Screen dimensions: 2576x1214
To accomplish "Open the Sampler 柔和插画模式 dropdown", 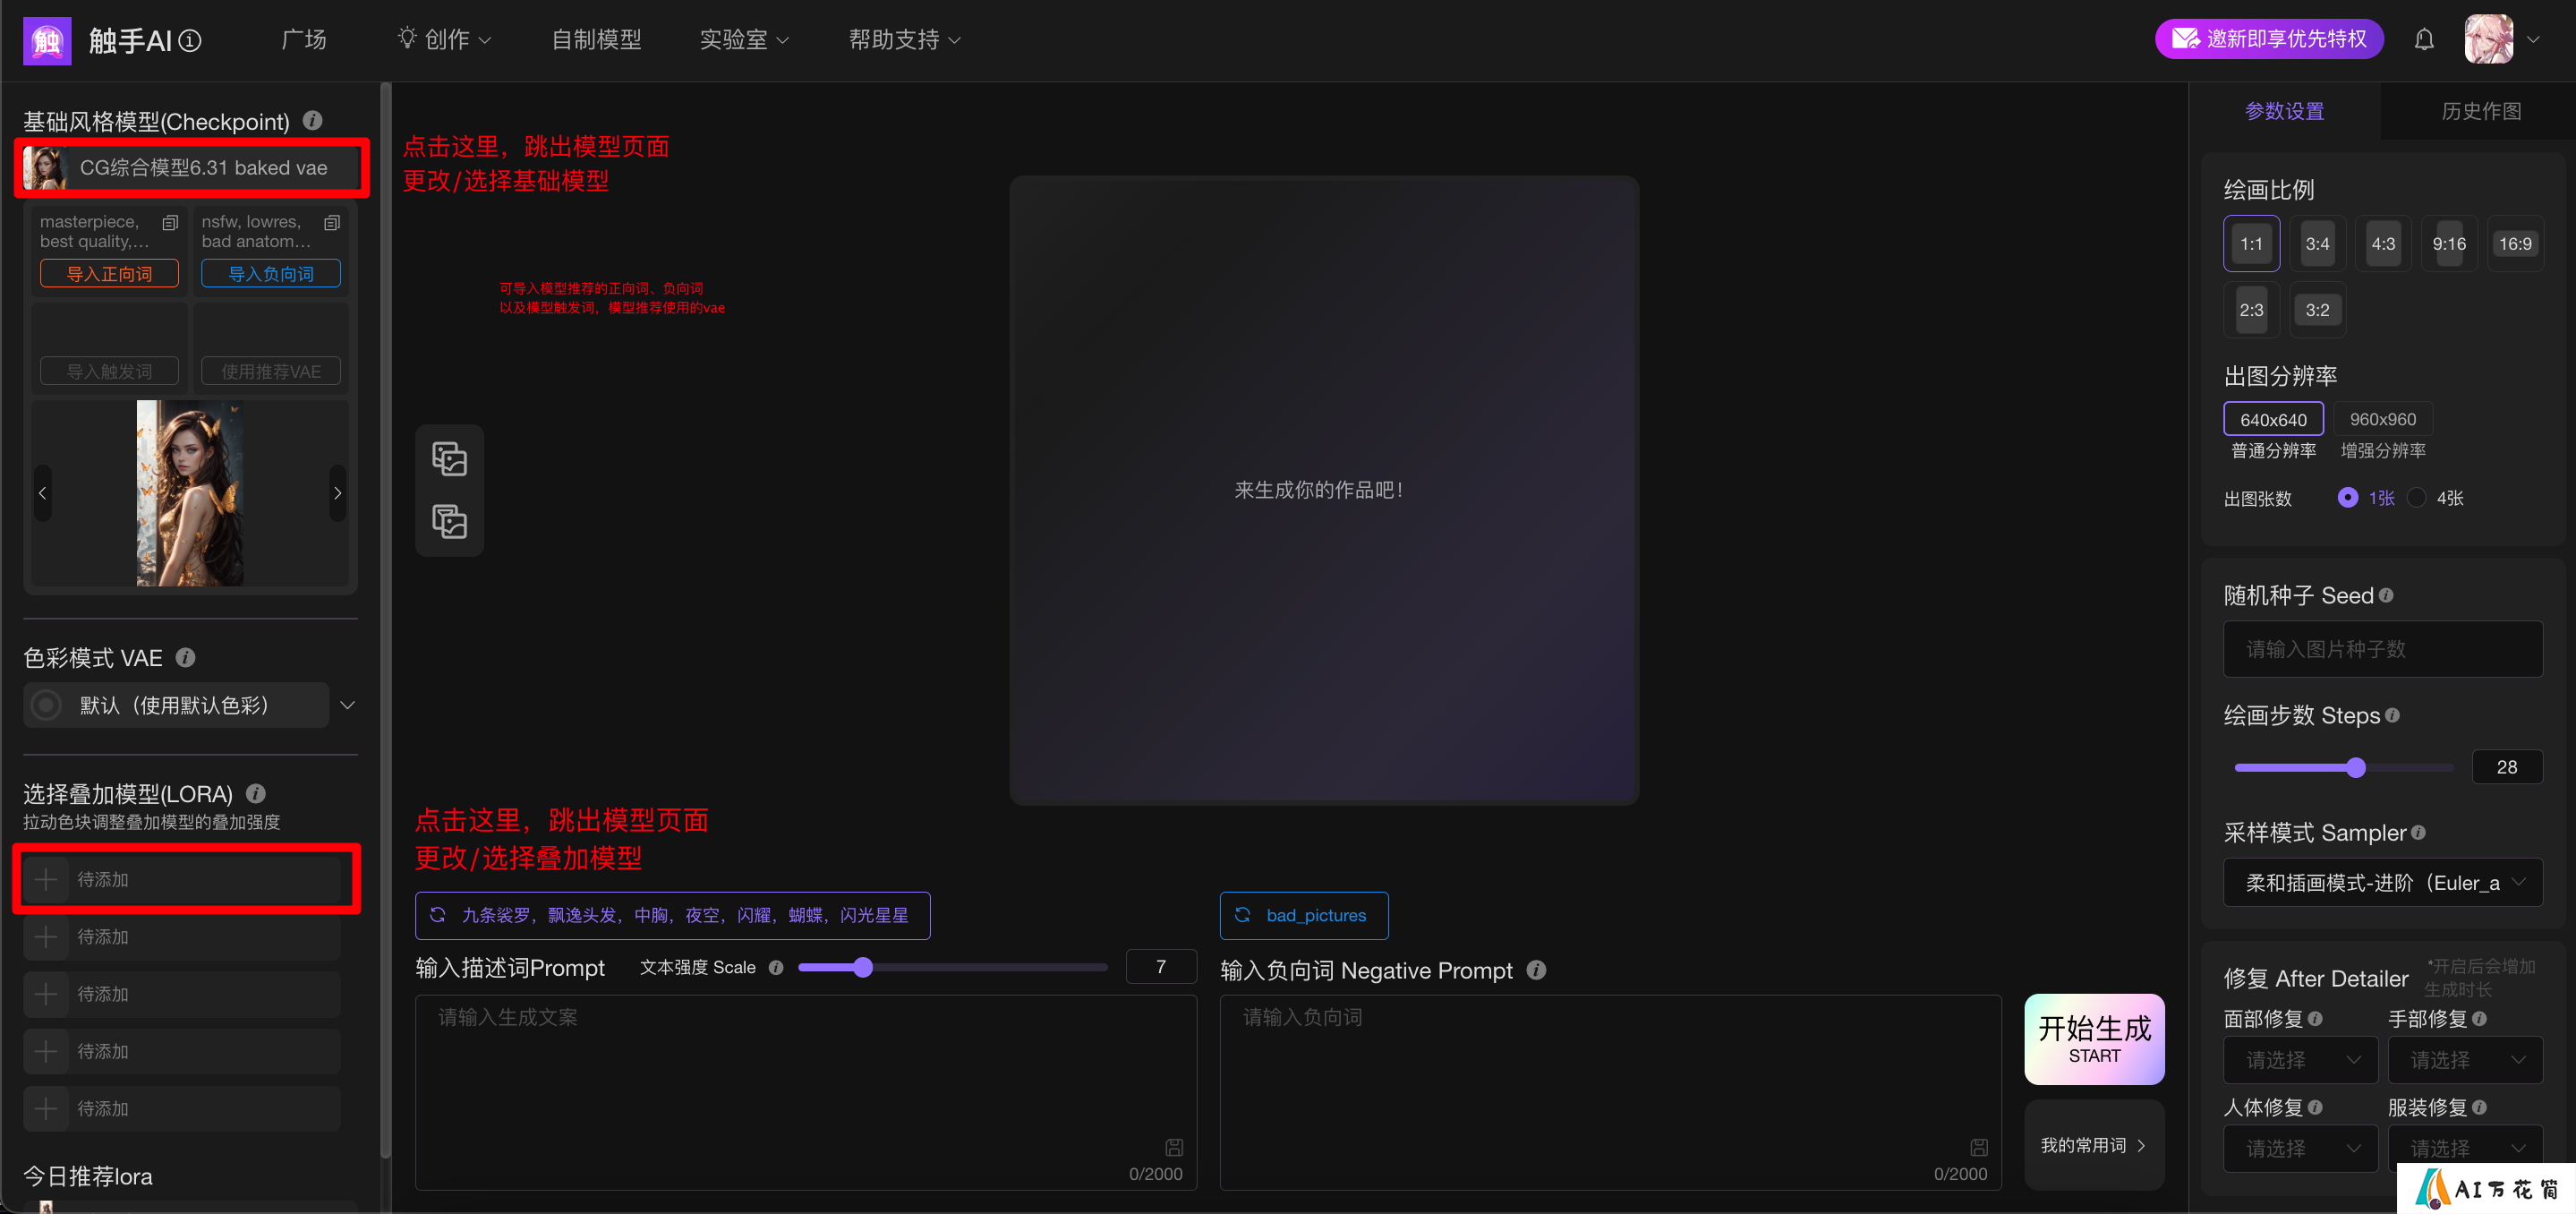I will tap(2382, 882).
